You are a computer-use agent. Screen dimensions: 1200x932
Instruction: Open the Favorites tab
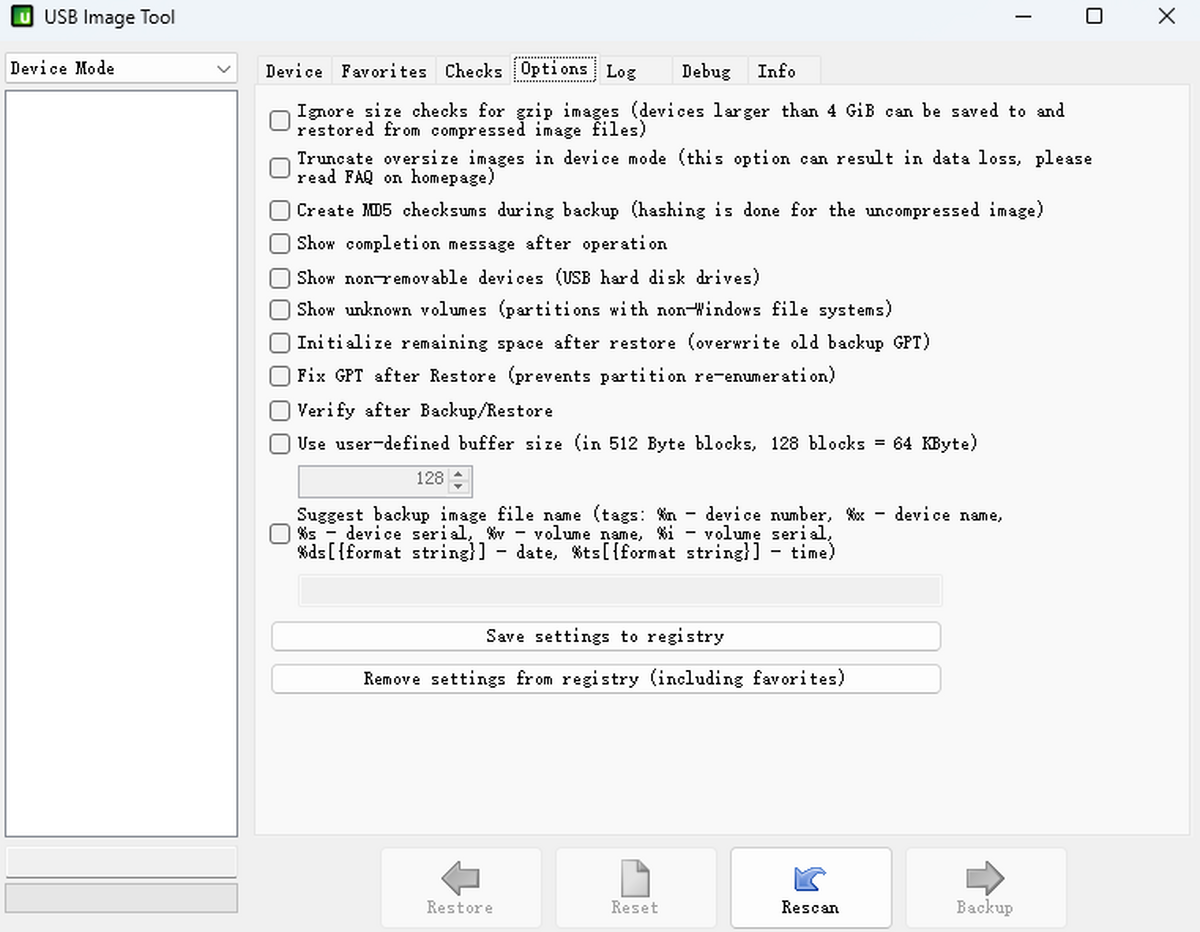pyautogui.click(x=384, y=71)
